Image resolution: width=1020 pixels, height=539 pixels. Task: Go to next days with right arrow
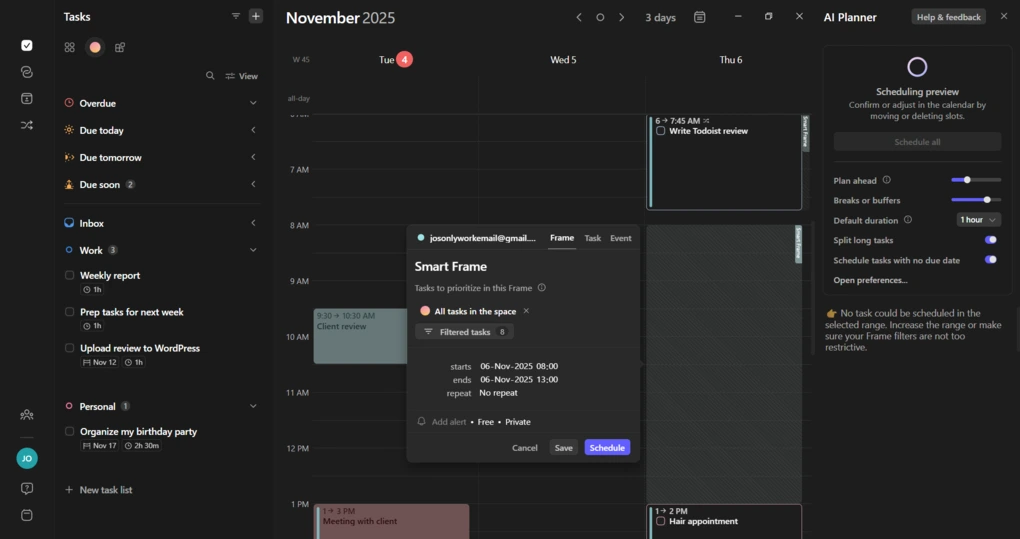(x=621, y=18)
